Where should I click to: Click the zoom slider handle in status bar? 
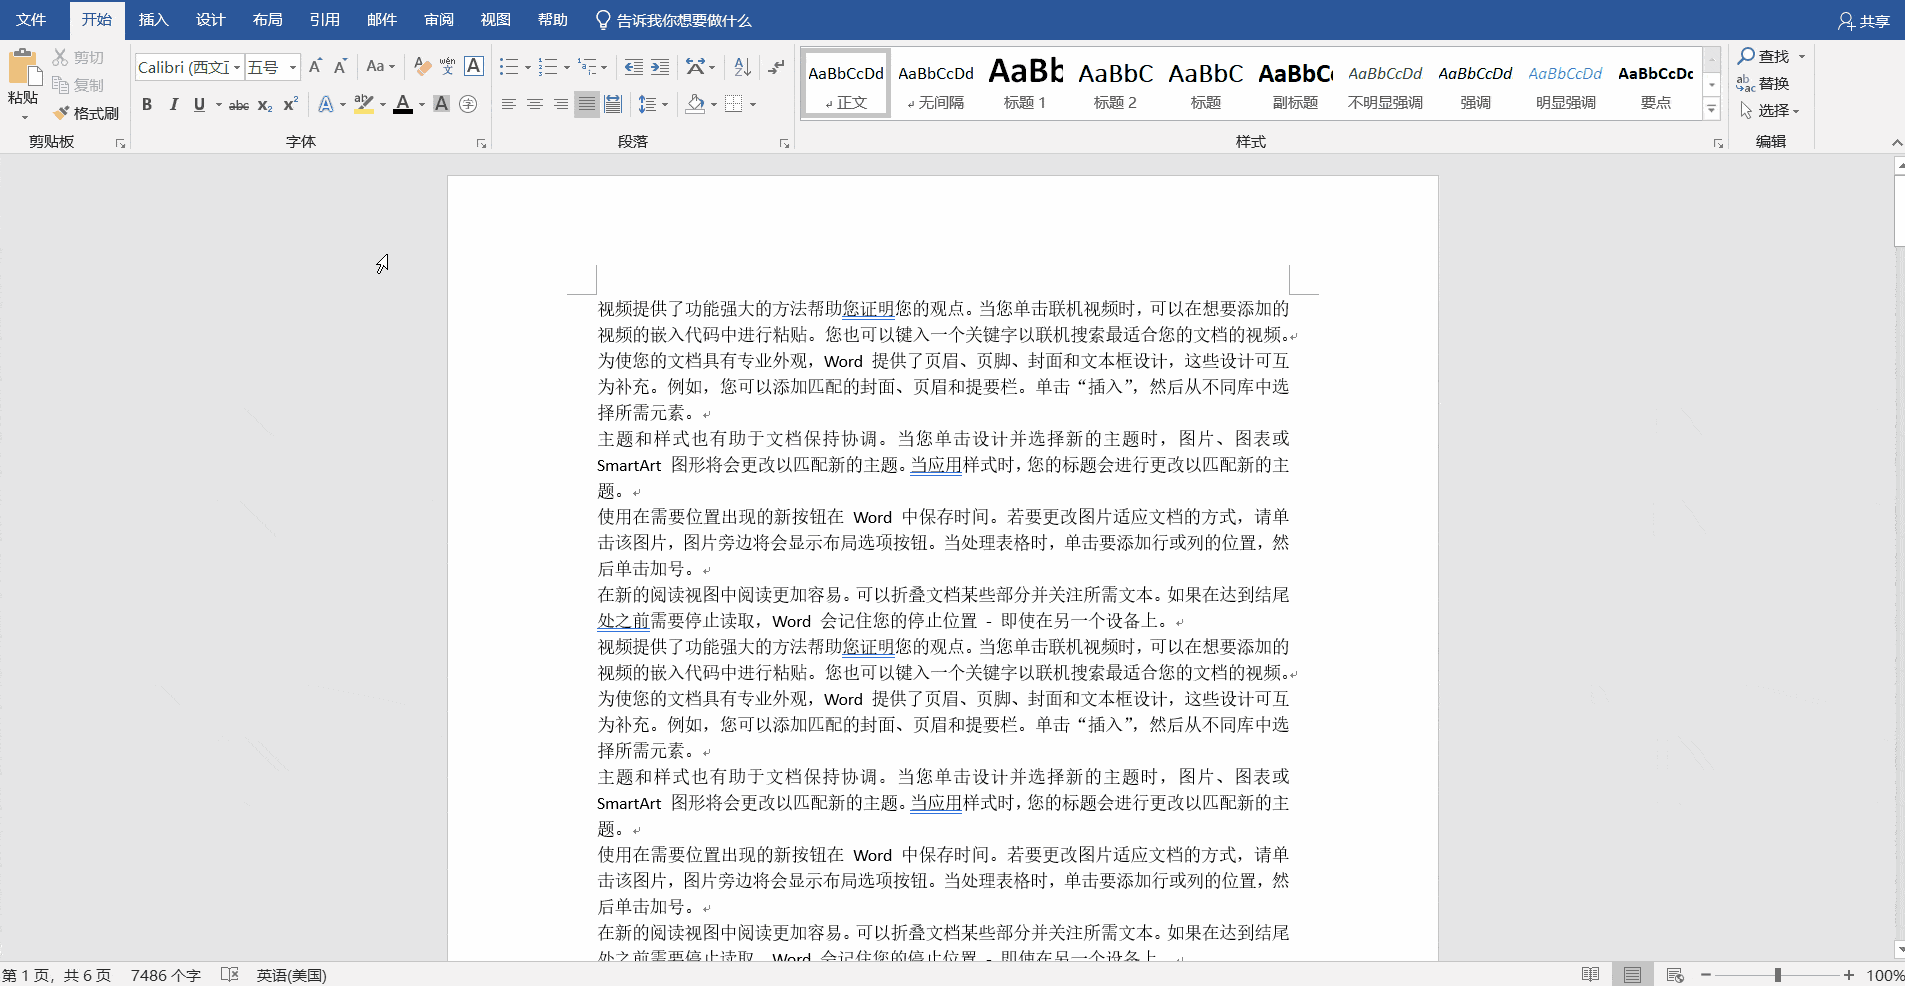1777,975
